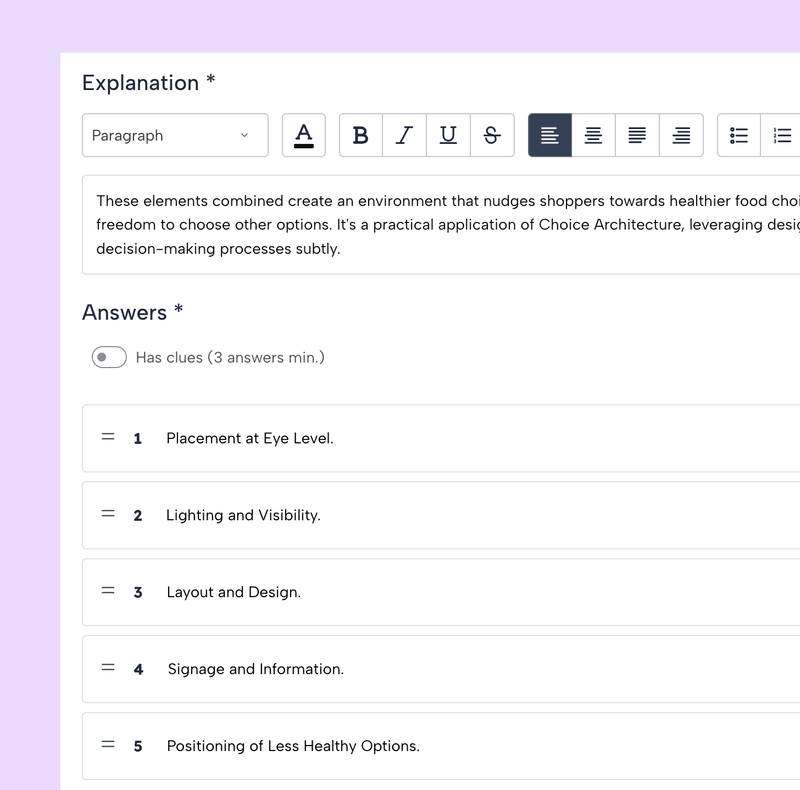Insert a bulleted list
The width and height of the screenshot is (800, 790).
[x=739, y=136]
